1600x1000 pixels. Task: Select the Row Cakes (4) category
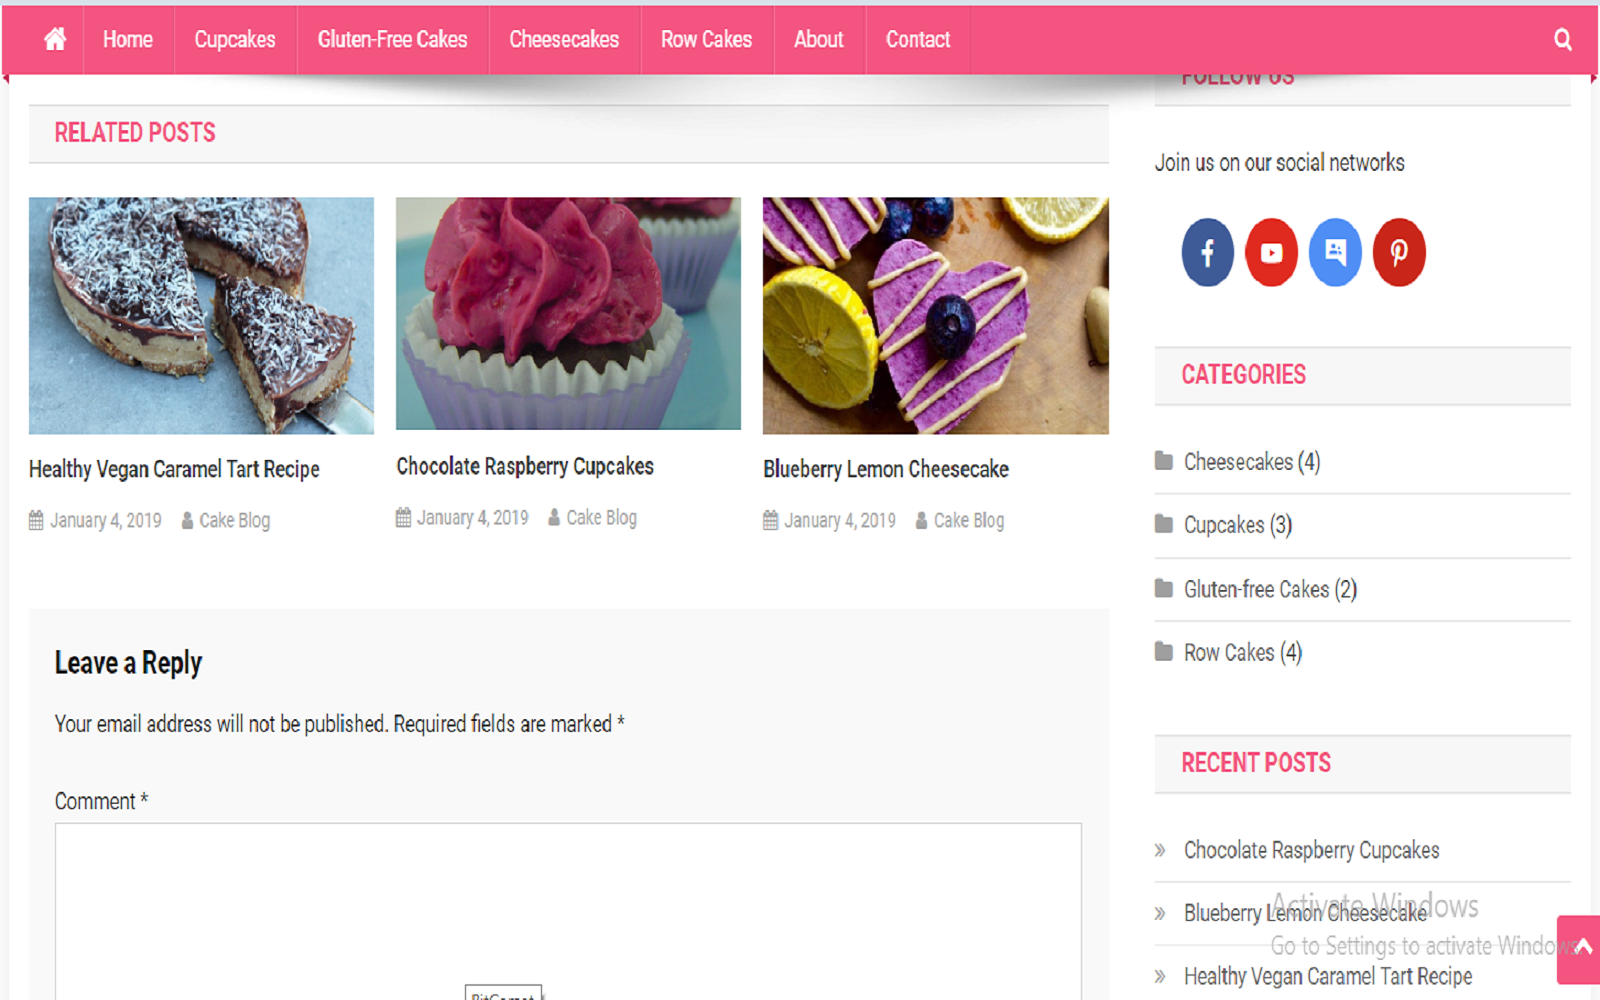[x=1243, y=653]
